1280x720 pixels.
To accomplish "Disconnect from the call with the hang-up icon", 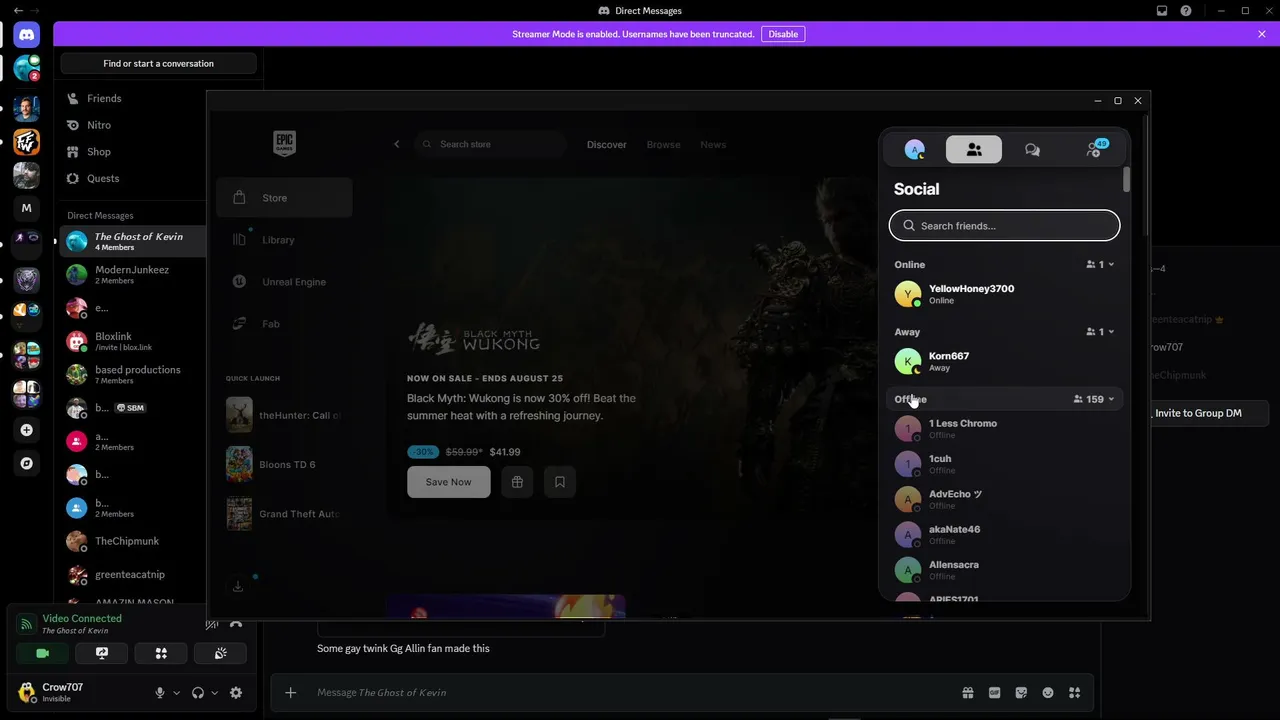I will pyautogui.click(x=236, y=624).
